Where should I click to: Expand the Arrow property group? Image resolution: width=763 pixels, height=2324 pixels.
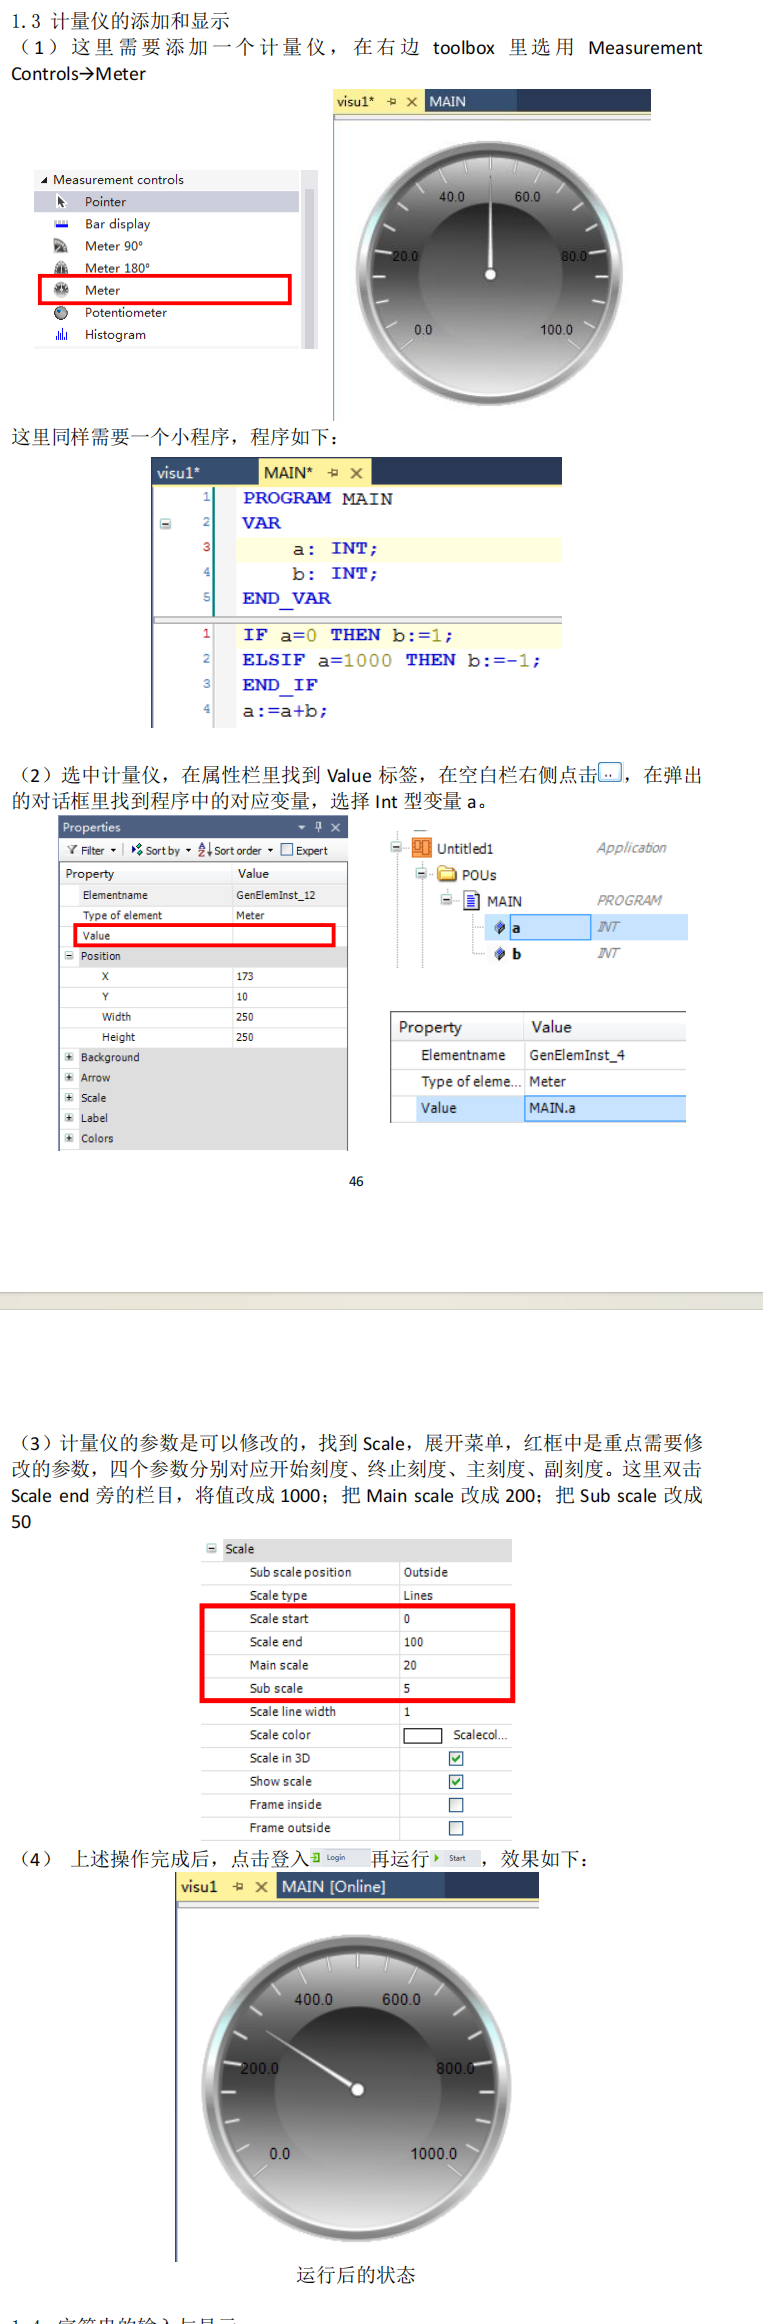pyautogui.click(x=69, y=1077)
